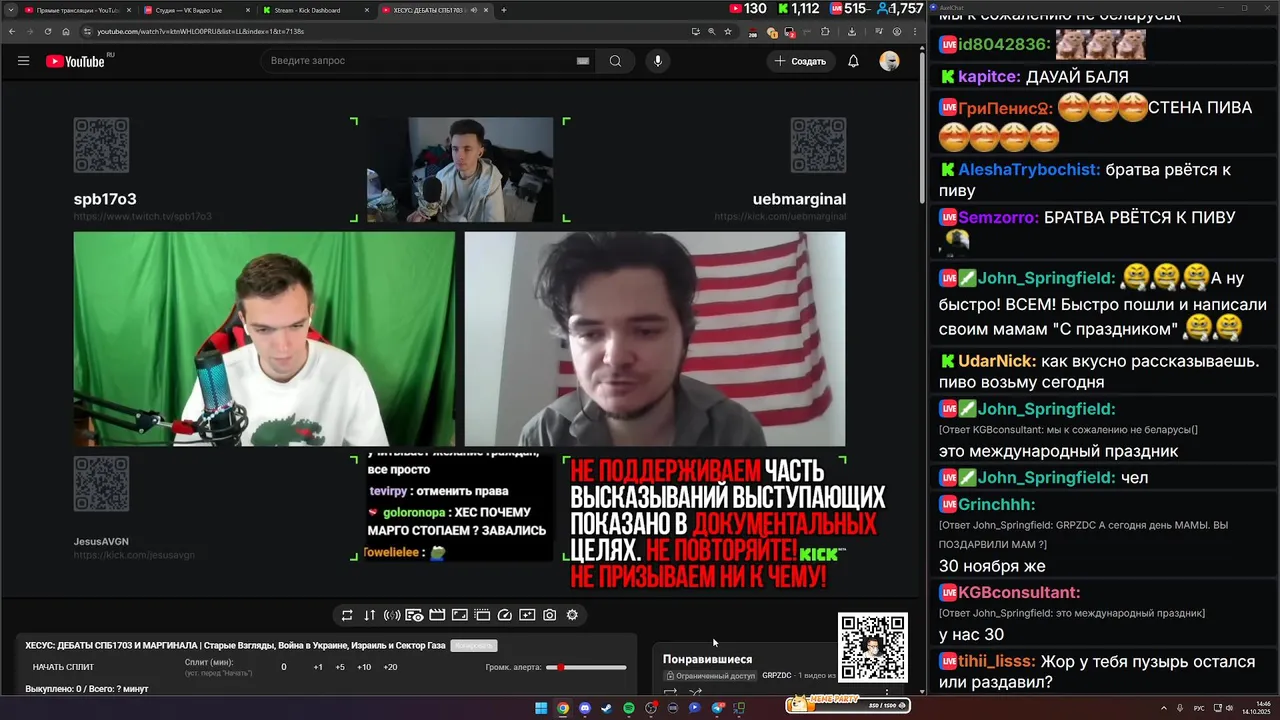The height and width of the screenshot is (720, 1280).
Task: Open player toolbar settings gear
Action: pos(572,615)
